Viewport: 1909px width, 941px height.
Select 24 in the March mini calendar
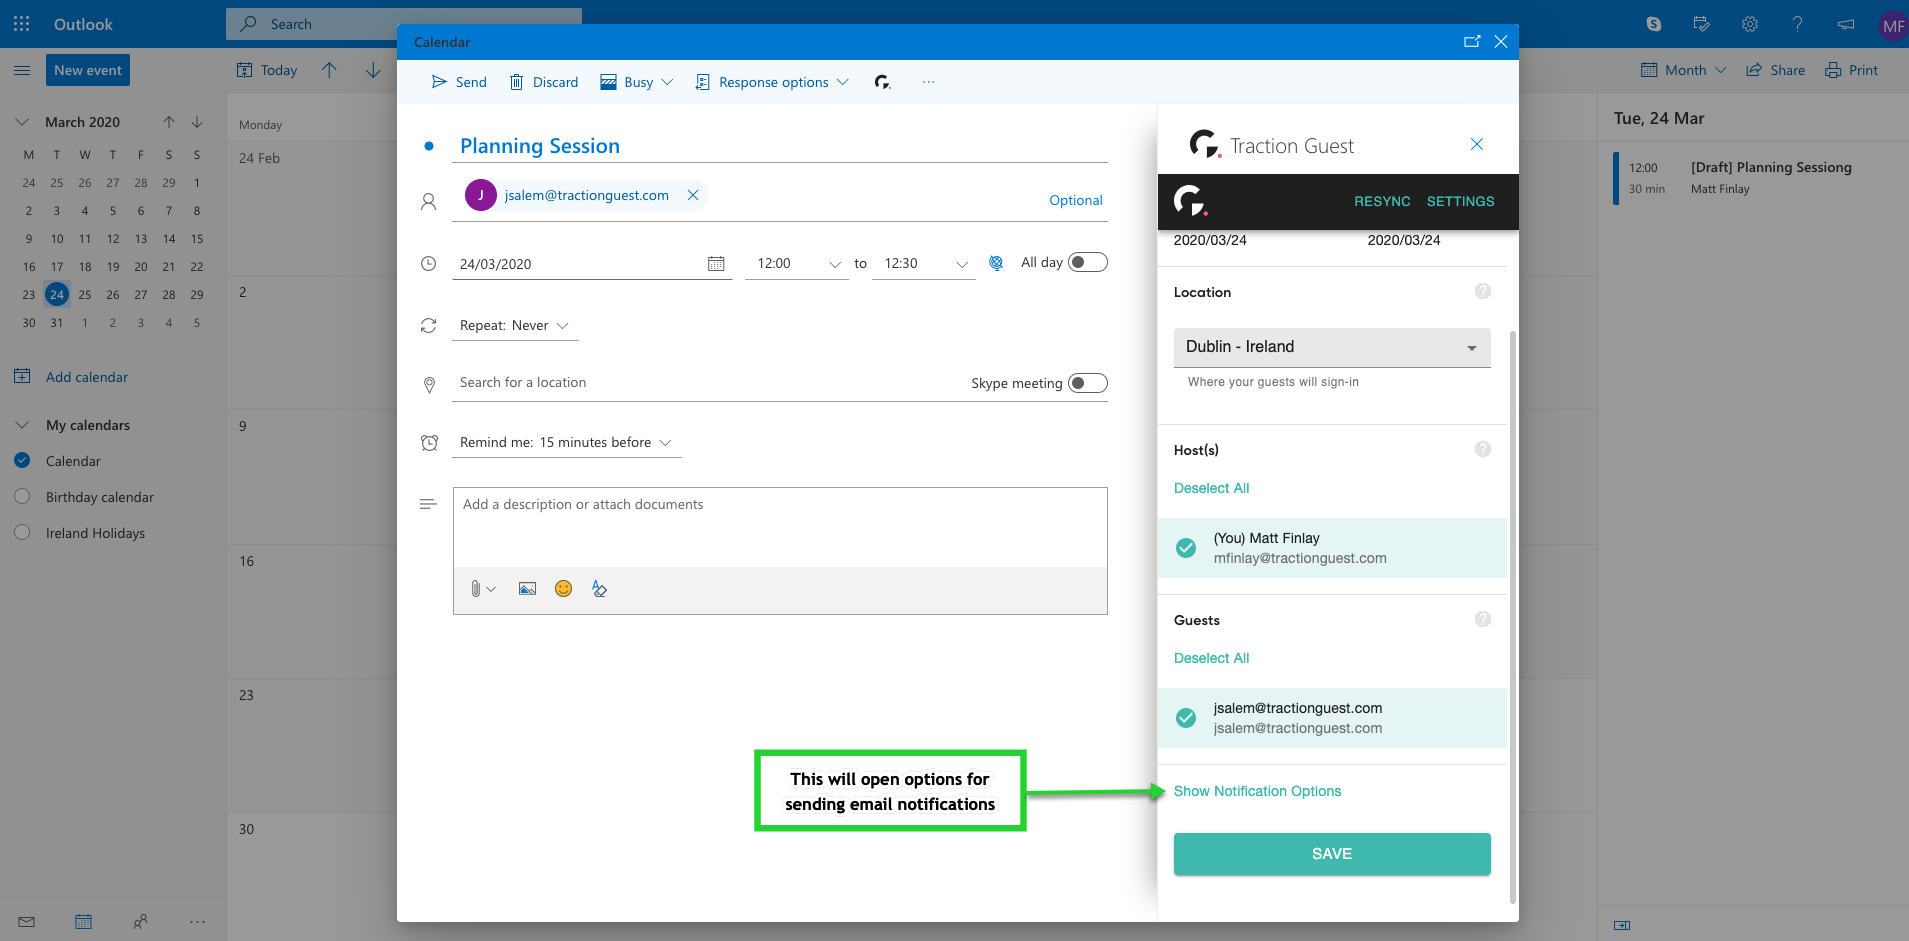click(57, 294)
